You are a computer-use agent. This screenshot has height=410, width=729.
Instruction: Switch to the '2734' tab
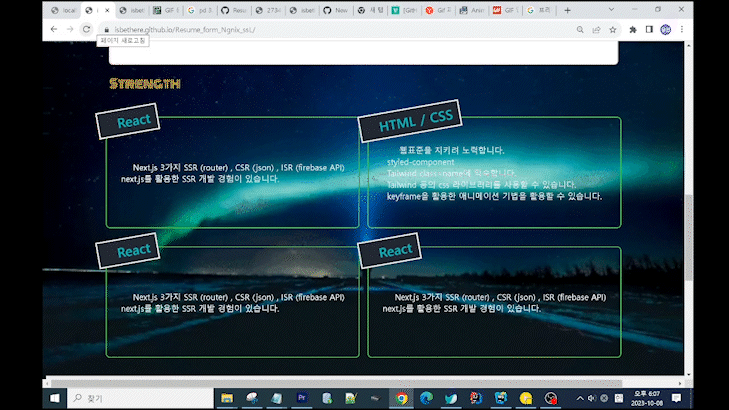pos(268,10)
